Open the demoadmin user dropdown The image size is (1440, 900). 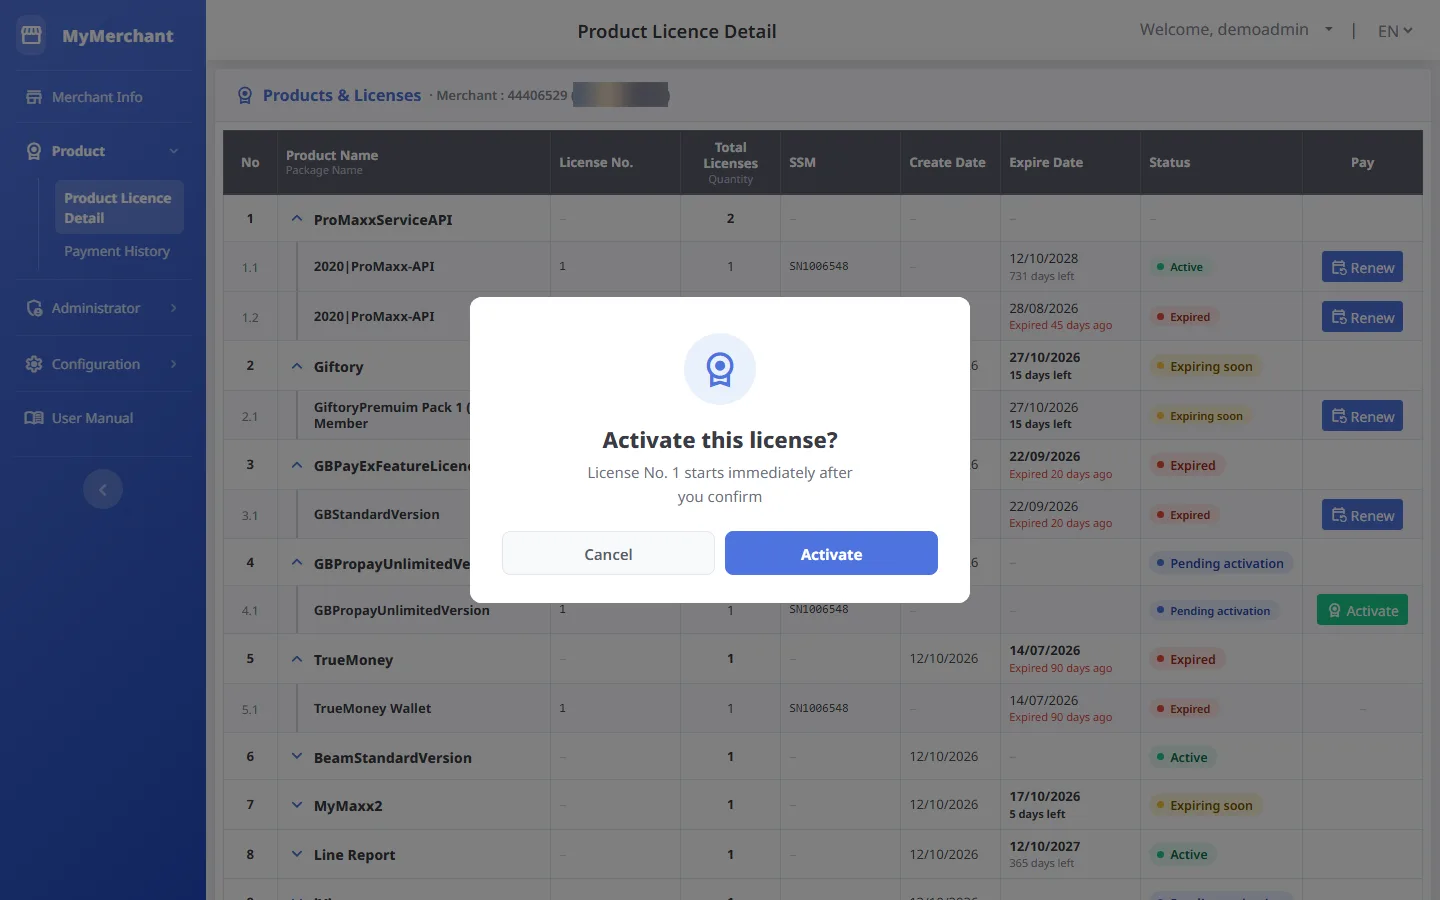point(1236,30)
